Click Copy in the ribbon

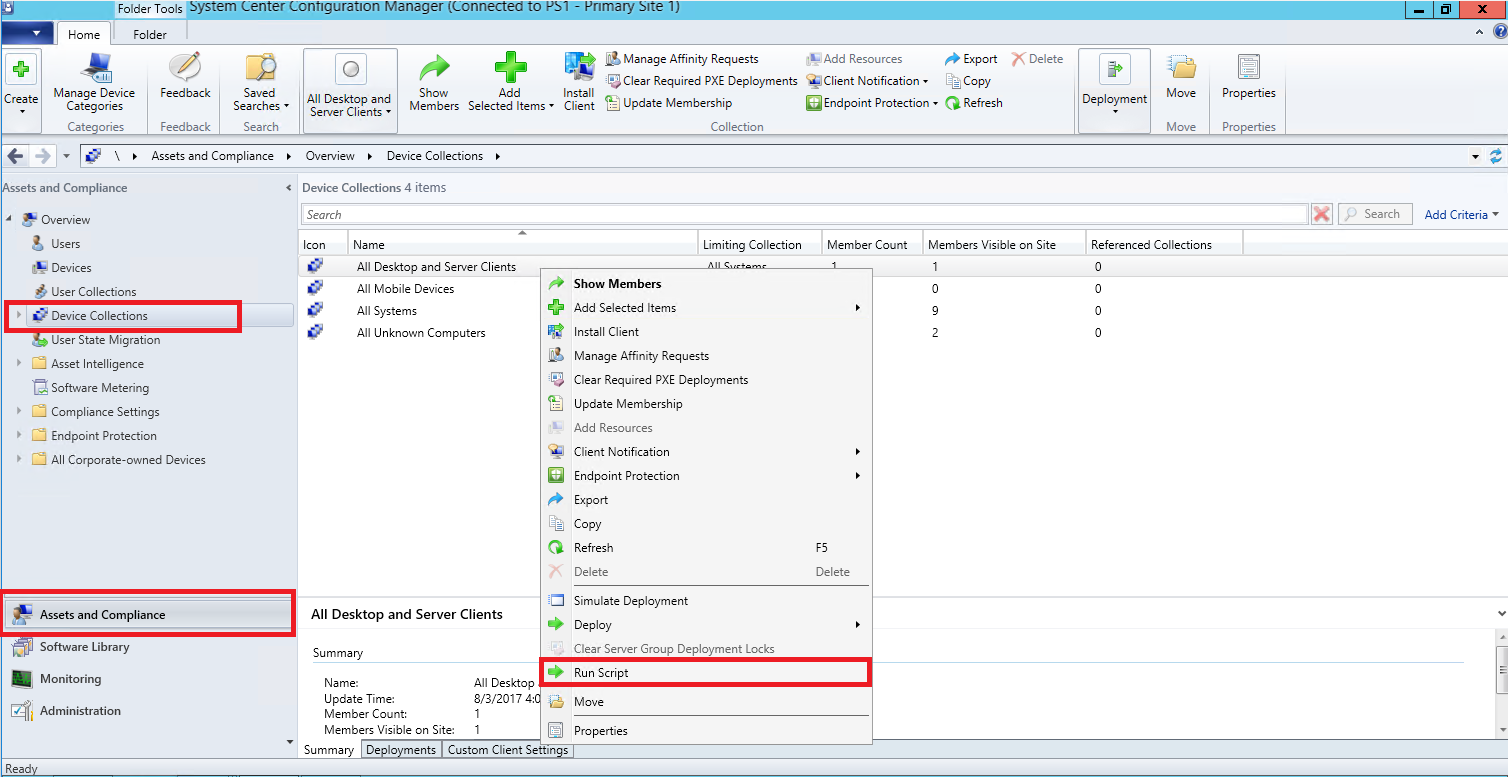pyautogui.click(x=968, y=81)
